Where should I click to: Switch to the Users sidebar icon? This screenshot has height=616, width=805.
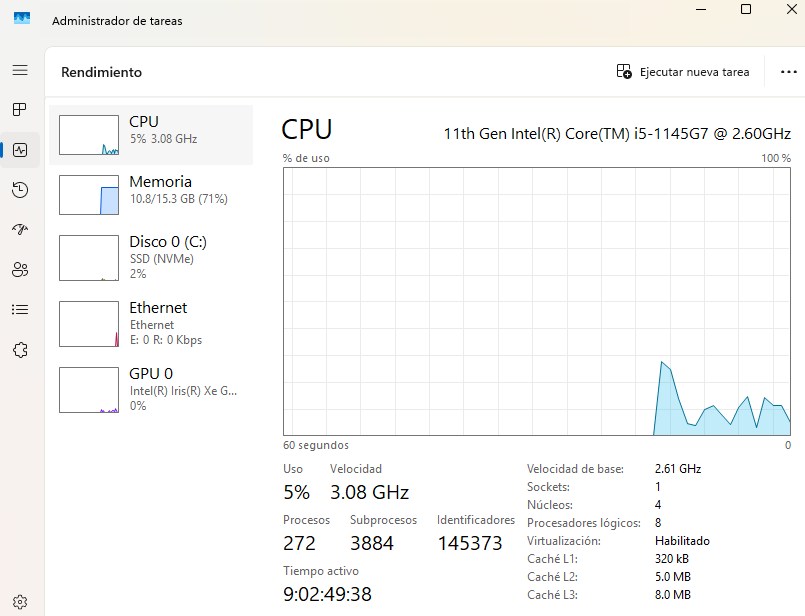20,270
